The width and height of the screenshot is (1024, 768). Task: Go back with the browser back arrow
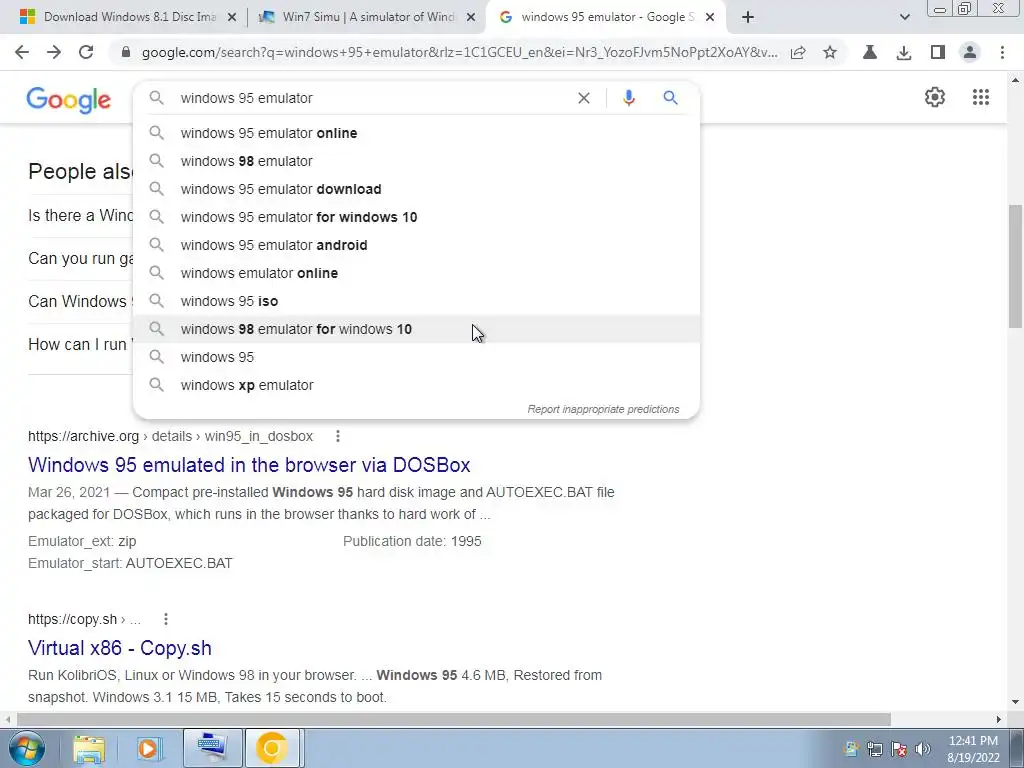[x=22, y=52]
